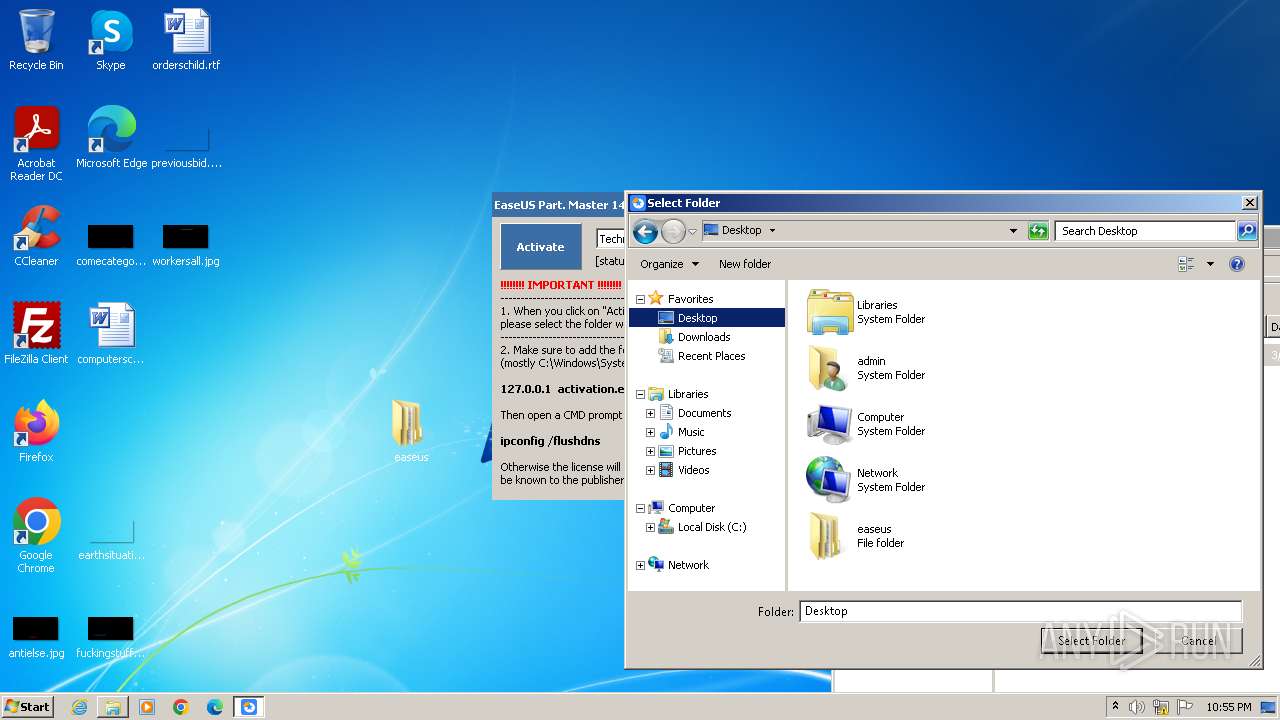The width and height of the screenshot is (1280, 720).
Task: Click the Activate button in EaseUS window
Action: pos(540,247)
